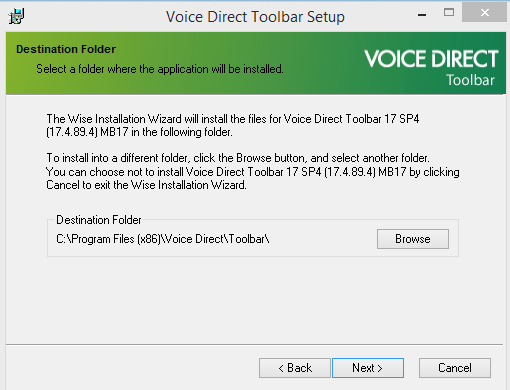The height and width of the screenshot is (390, 510).
Task: Click the 'Select a folder where the application' subtitle
Action: [x=160, y=69]
